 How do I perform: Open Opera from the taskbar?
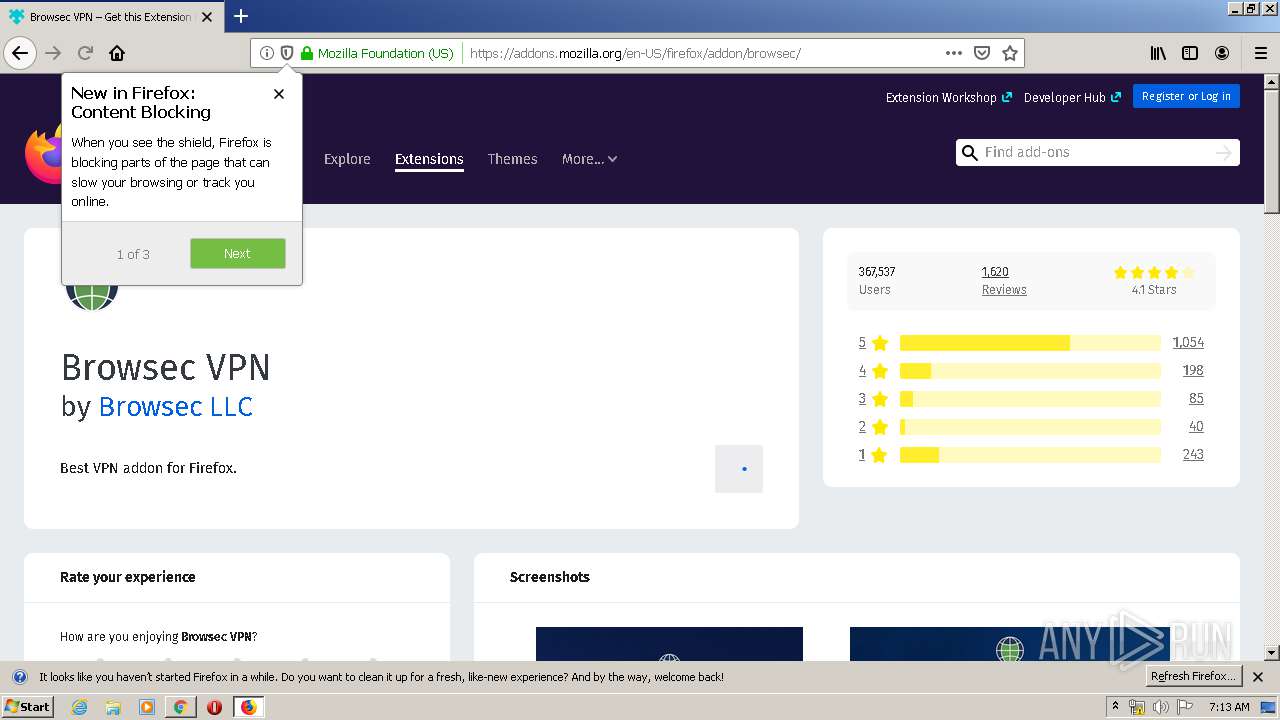point(214,707)
